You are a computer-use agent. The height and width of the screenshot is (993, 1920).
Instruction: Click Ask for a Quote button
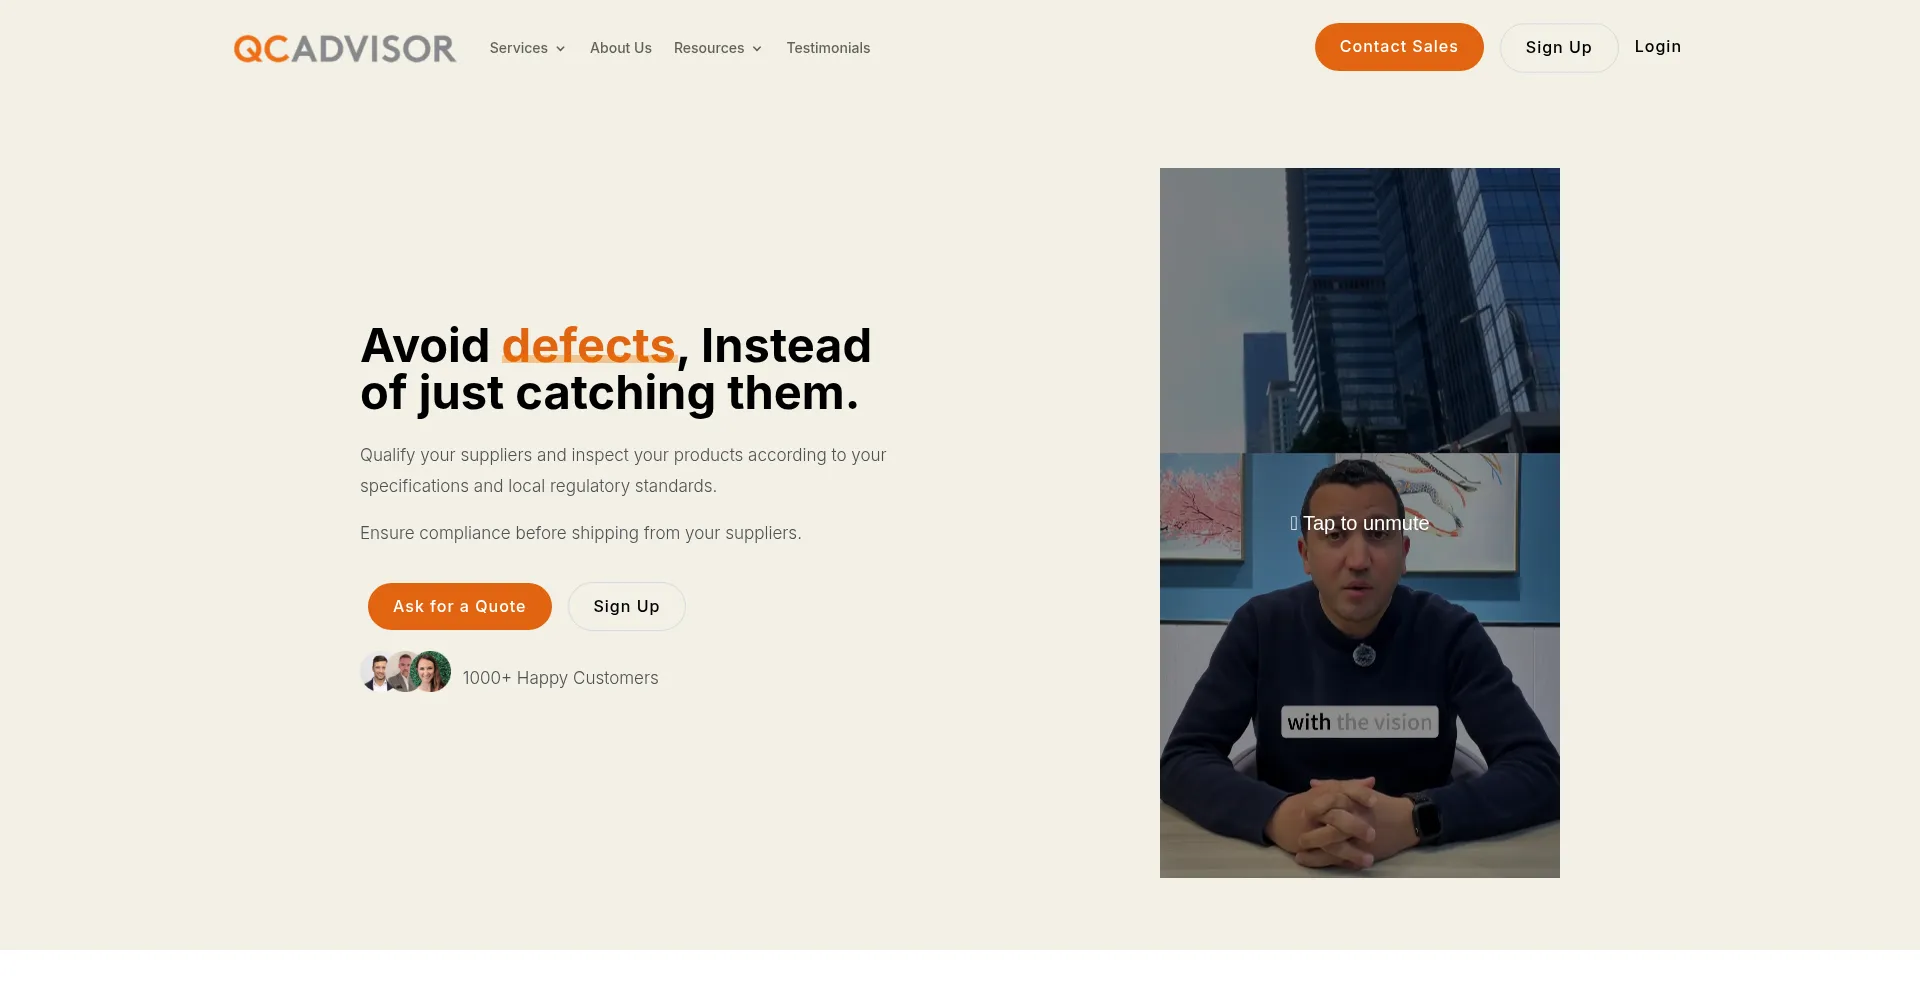coord(460,606)
